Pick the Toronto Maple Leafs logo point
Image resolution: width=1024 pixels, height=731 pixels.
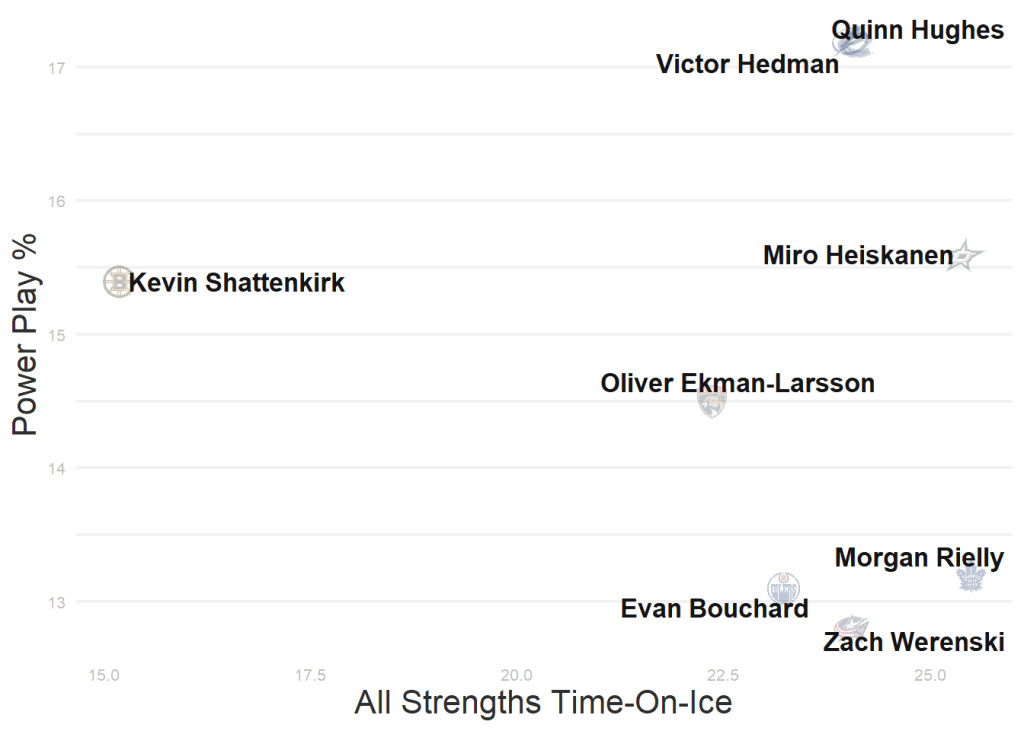pyautogui.click(x=971, y=577)
